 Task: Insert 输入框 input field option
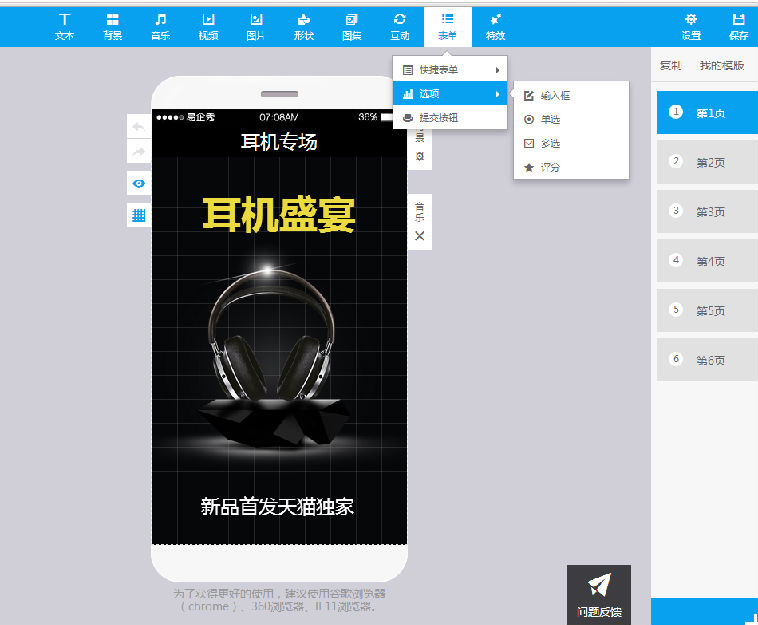click(x=571, y=96)
